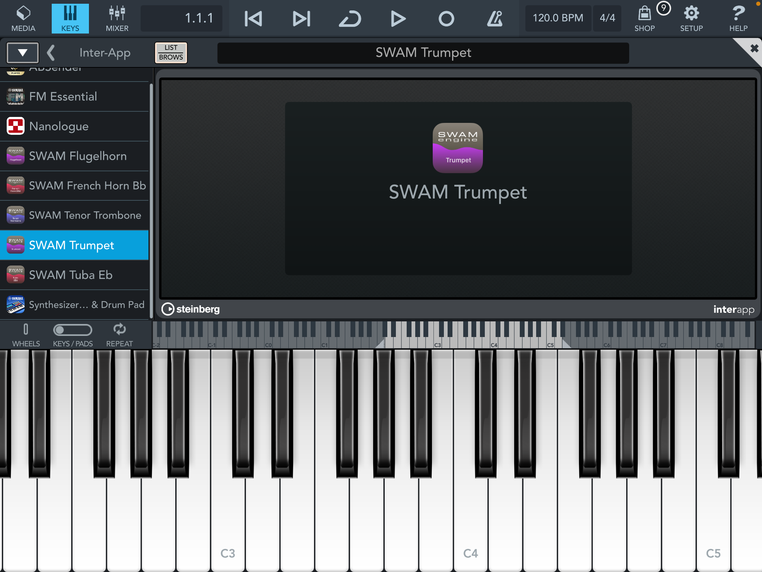Screen dimensions: 762x572
Task: Click the List/Brows view button
Action: click(x=171, y=52)
